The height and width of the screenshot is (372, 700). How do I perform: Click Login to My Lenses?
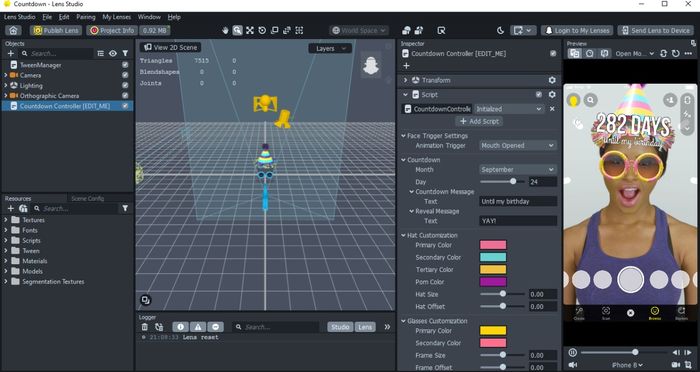[577, 30]
